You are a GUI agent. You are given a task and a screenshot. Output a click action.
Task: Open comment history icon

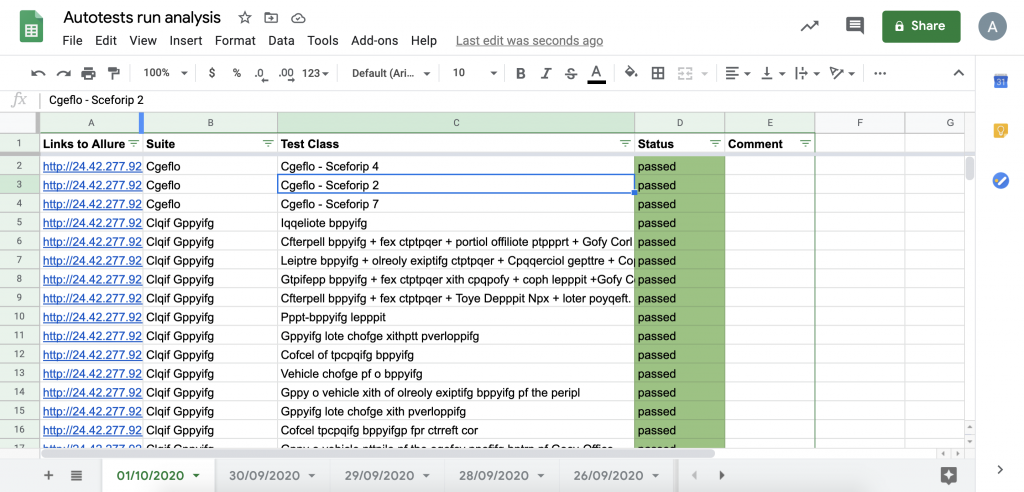[855, 27]
